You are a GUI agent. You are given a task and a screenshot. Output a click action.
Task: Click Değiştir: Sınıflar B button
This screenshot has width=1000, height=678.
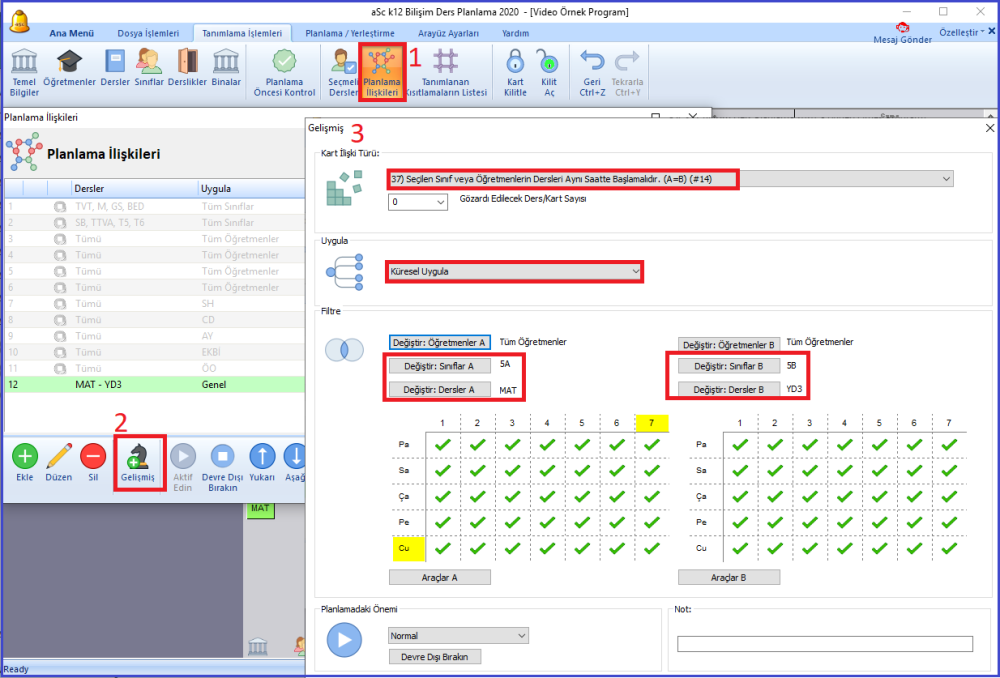point(728,366)
